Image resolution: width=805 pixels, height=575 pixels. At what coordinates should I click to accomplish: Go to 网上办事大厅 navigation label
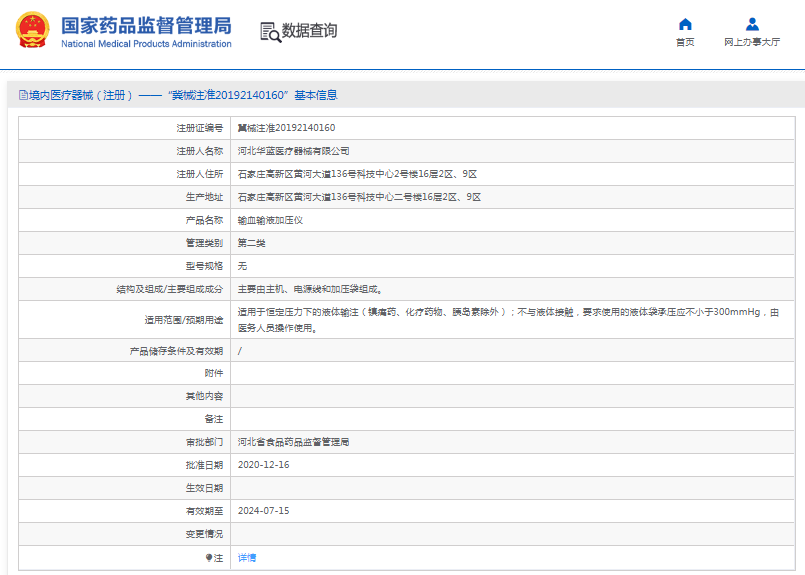tap(752, 43)
